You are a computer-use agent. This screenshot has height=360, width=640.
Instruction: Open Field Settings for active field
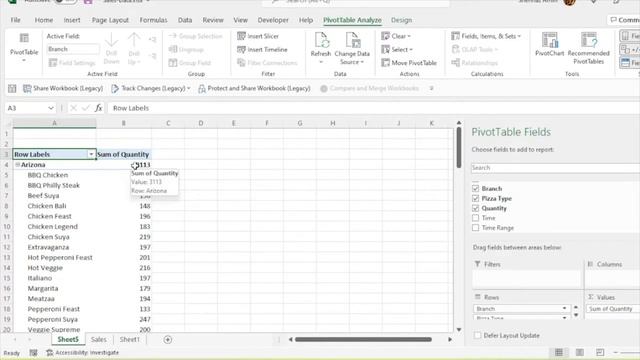click(x=72, y=63)
